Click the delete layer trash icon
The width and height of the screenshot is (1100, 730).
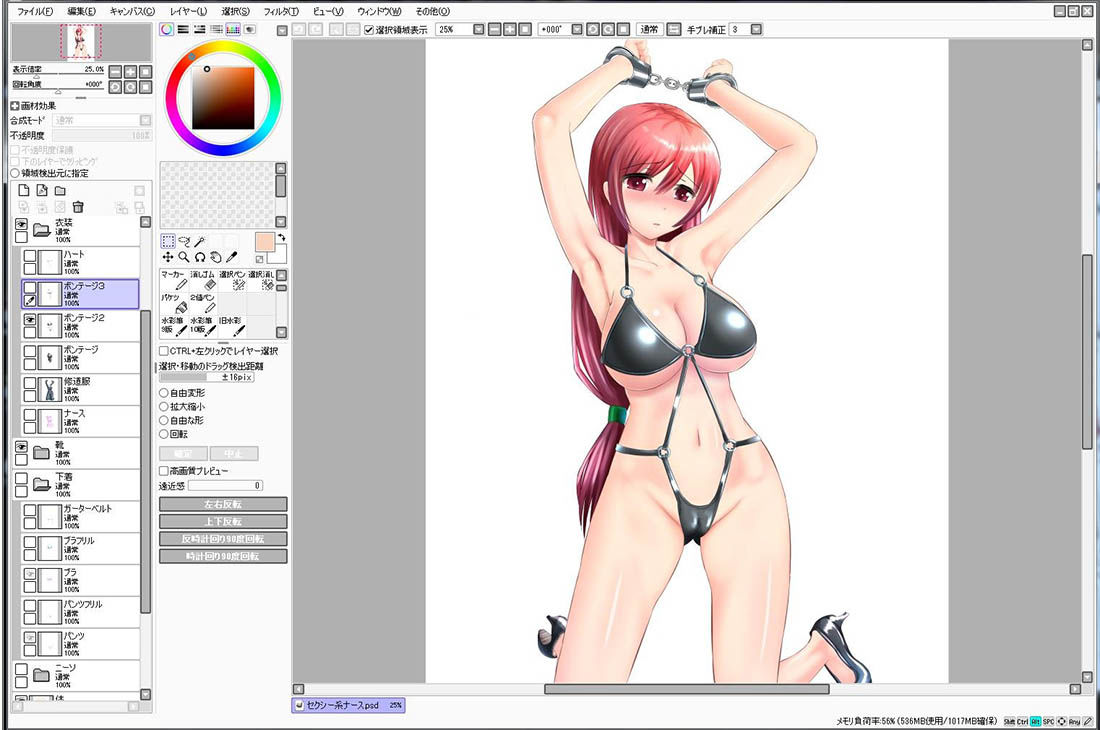[78, 206]
